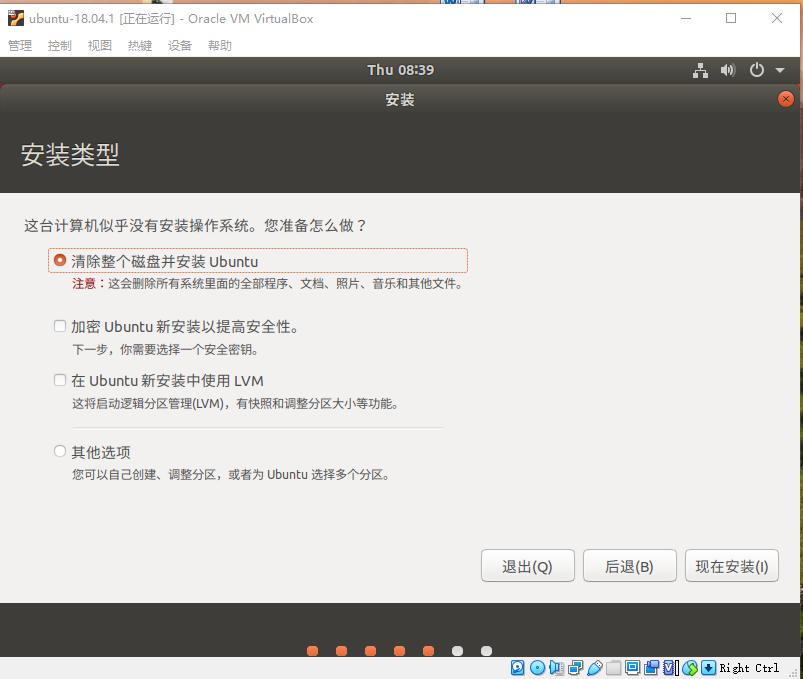Click the 现在安装(I) button
This screenshot has height=679, width=803.
[x=732, y=566]
